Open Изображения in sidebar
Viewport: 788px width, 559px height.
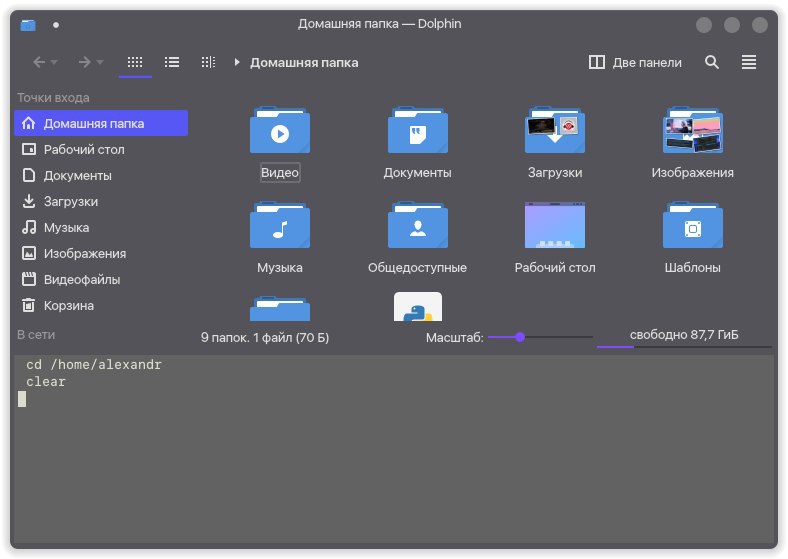click(x=101, y=253)
